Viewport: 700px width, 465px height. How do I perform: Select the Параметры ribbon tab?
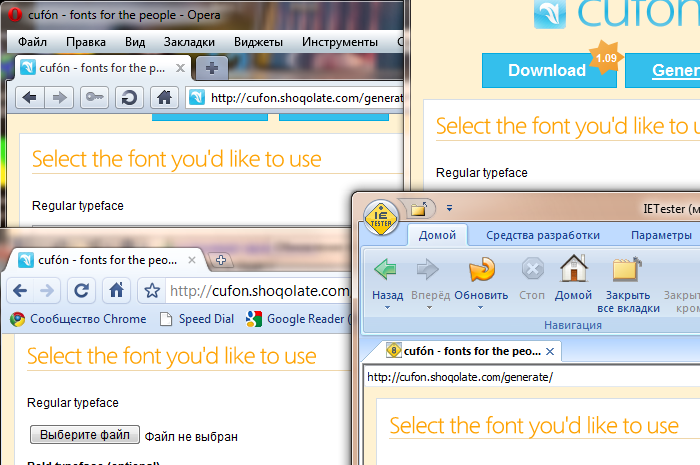pos(661,235)
